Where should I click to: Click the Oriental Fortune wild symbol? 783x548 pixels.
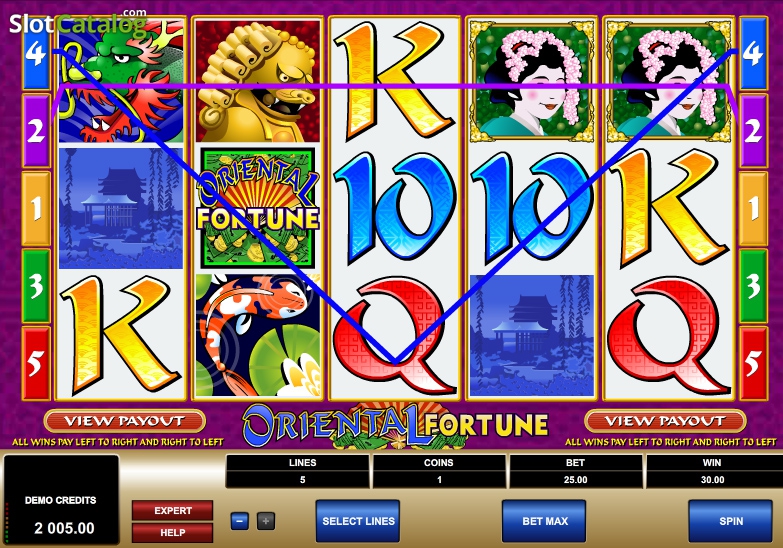(258, 208)
